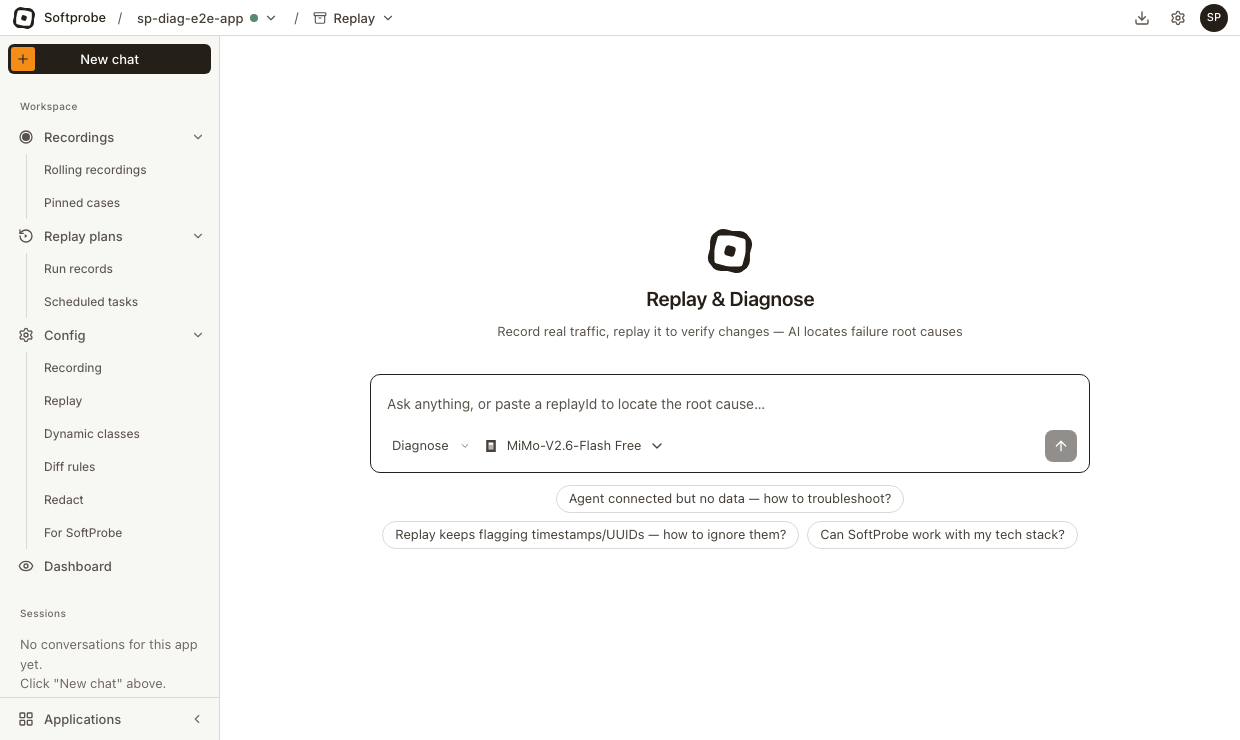The image size is (1240, 740).
Task: Click the Softprobe logo icon in header
Action: click(24, 18)
